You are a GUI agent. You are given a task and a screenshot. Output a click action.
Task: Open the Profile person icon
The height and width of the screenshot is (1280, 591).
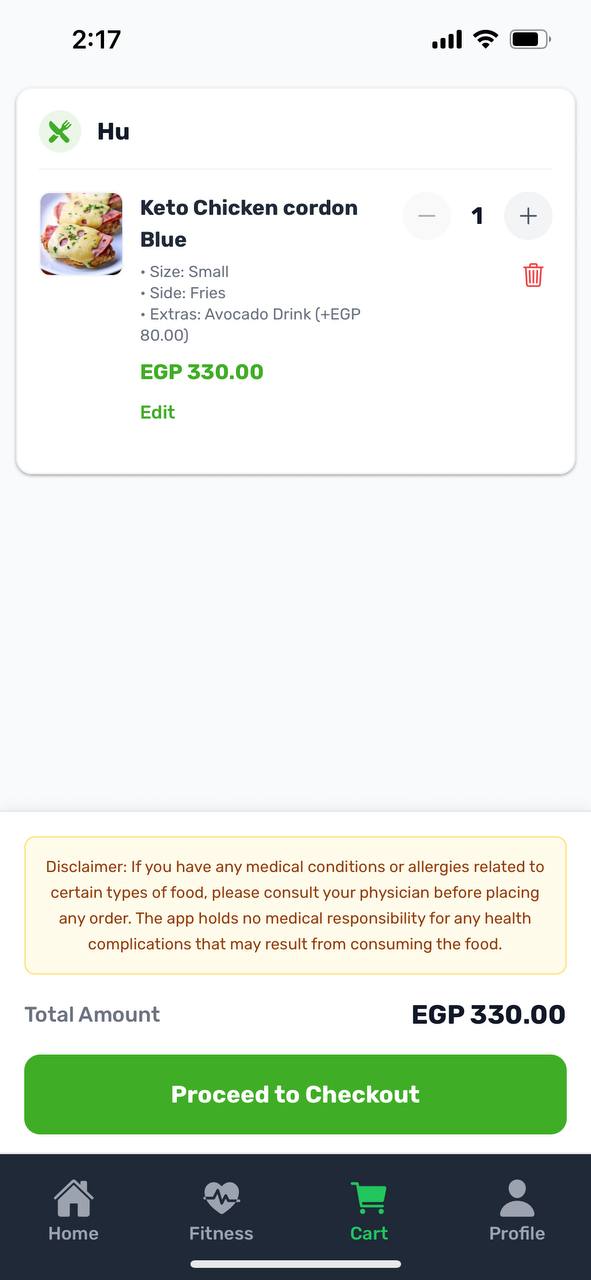(517, 1197)
